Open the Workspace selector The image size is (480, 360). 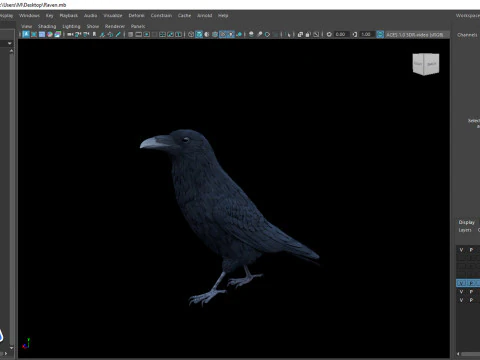click(x=468, y=15)
